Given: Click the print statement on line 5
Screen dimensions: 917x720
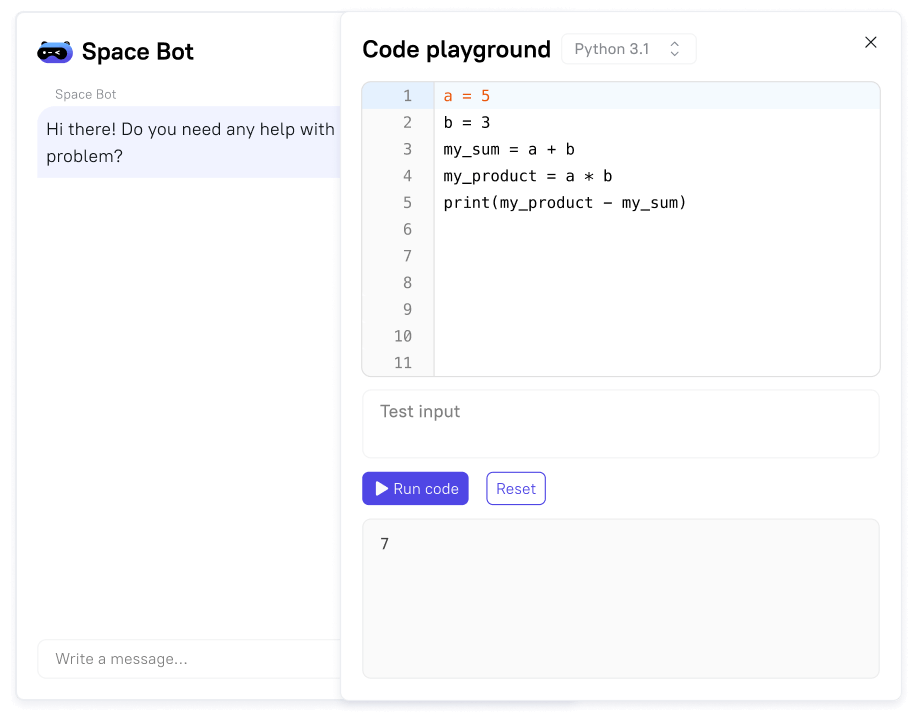Looking at the screenshot, I should (x=565, y=203).
